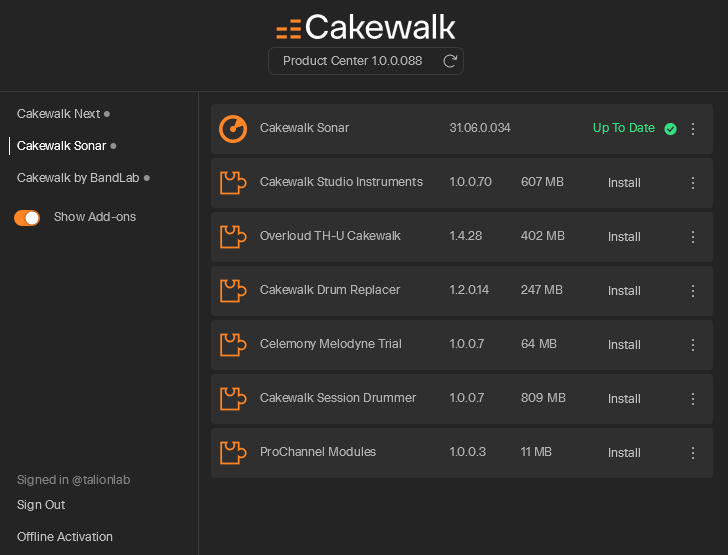Install ProChannel Modules
This screenshot has width=728, height=555.
point(624,453)
